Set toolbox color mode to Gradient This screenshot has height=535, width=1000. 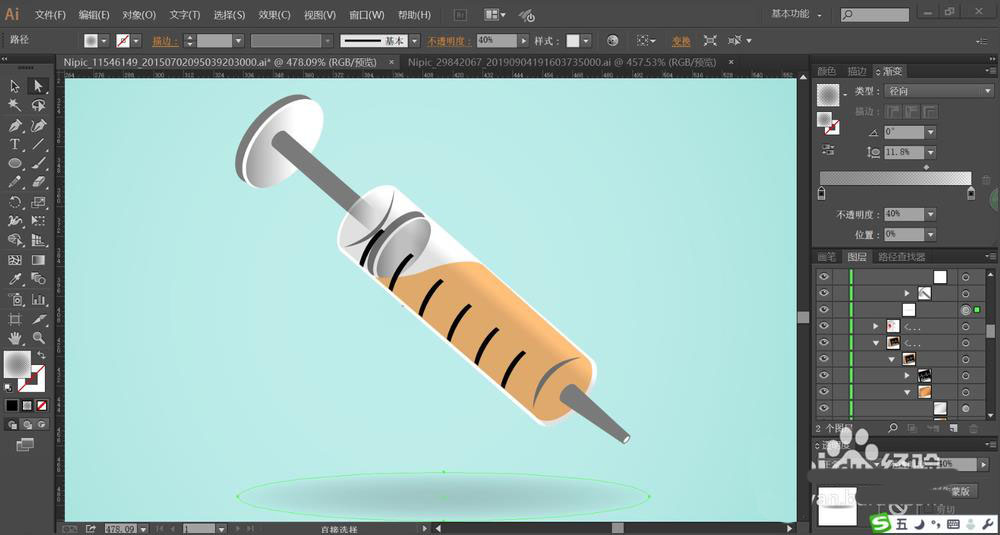pyautogui.click(x=27, y=405)
